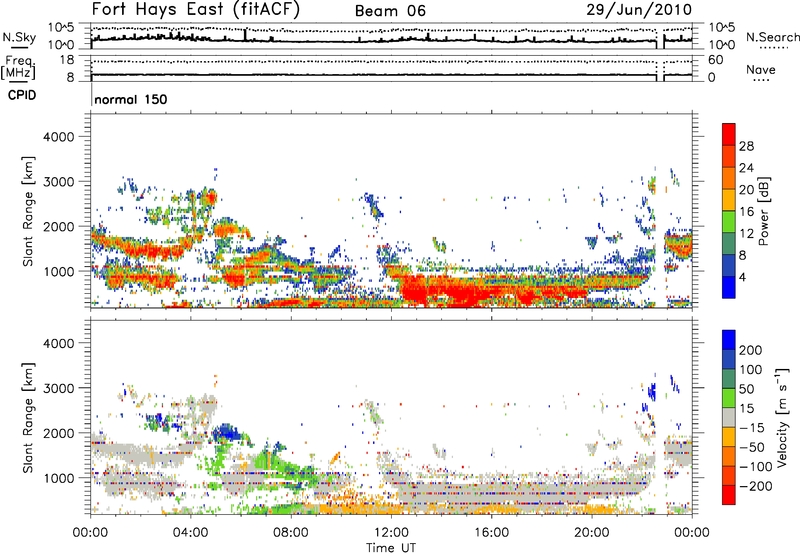Click the blue top of Velocity colorbar
This screenshot has height=554, width=800.
(x=729, y=340)
